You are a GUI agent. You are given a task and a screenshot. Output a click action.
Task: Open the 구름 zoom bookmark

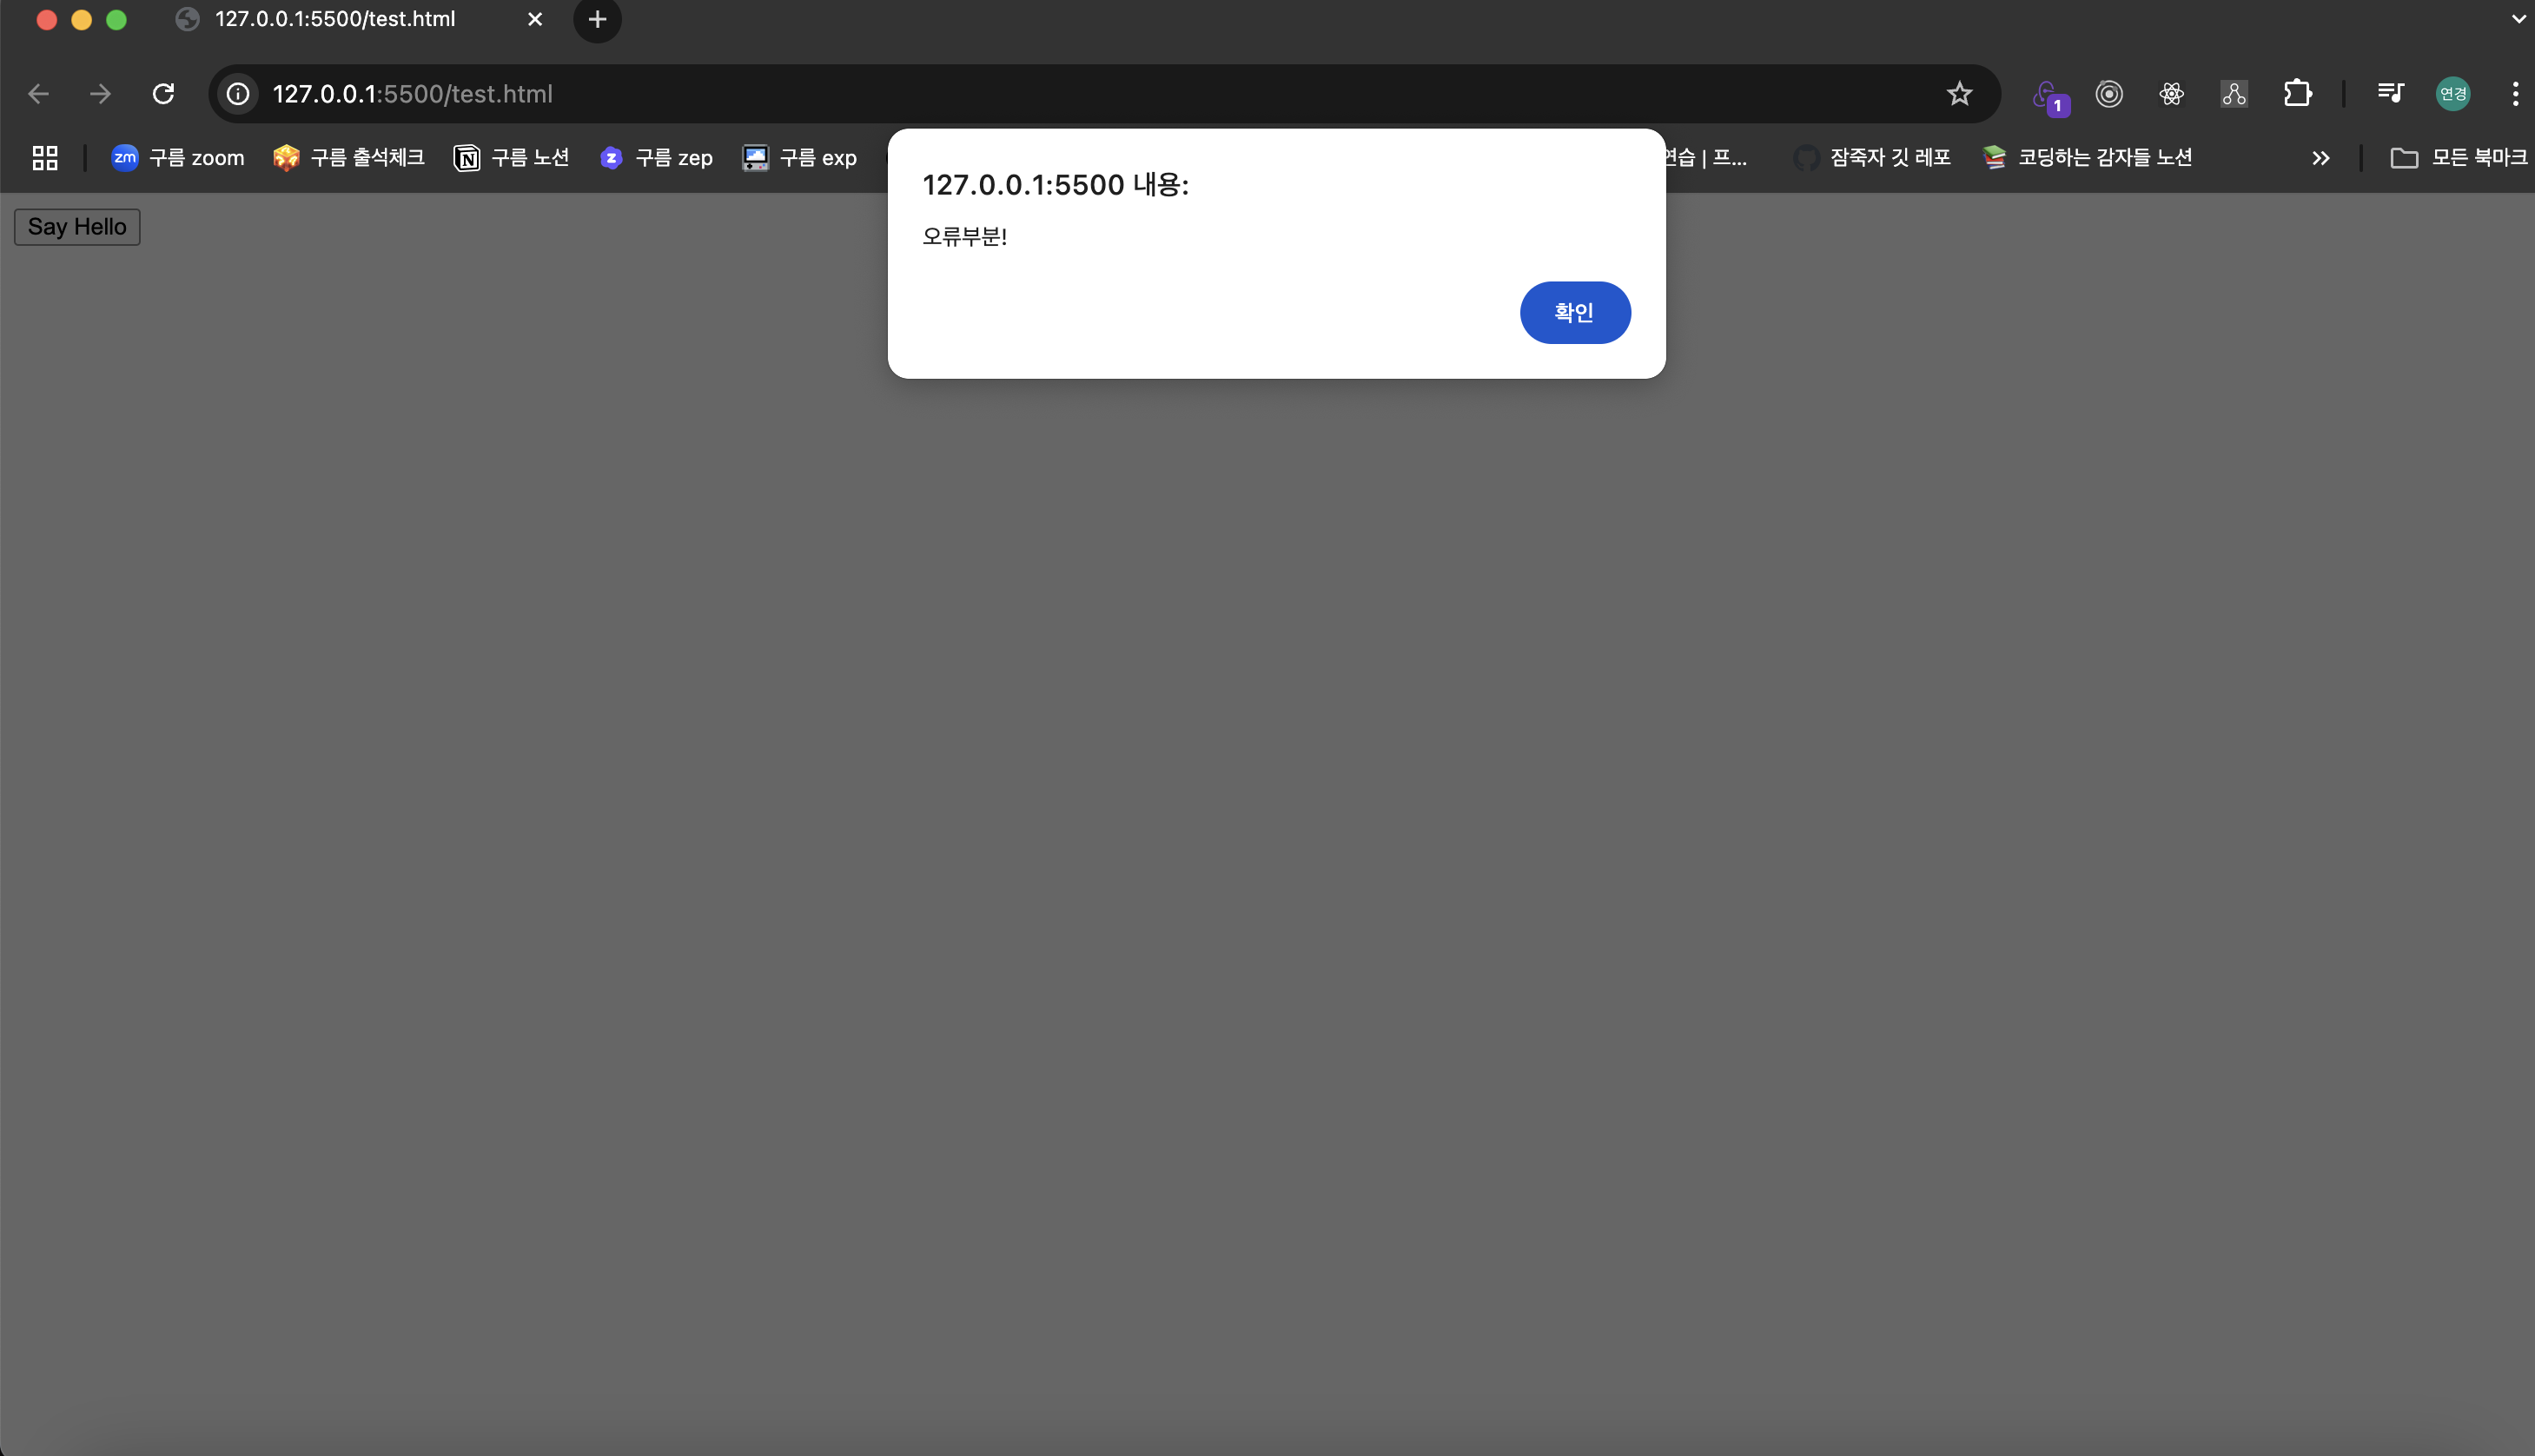178,158
